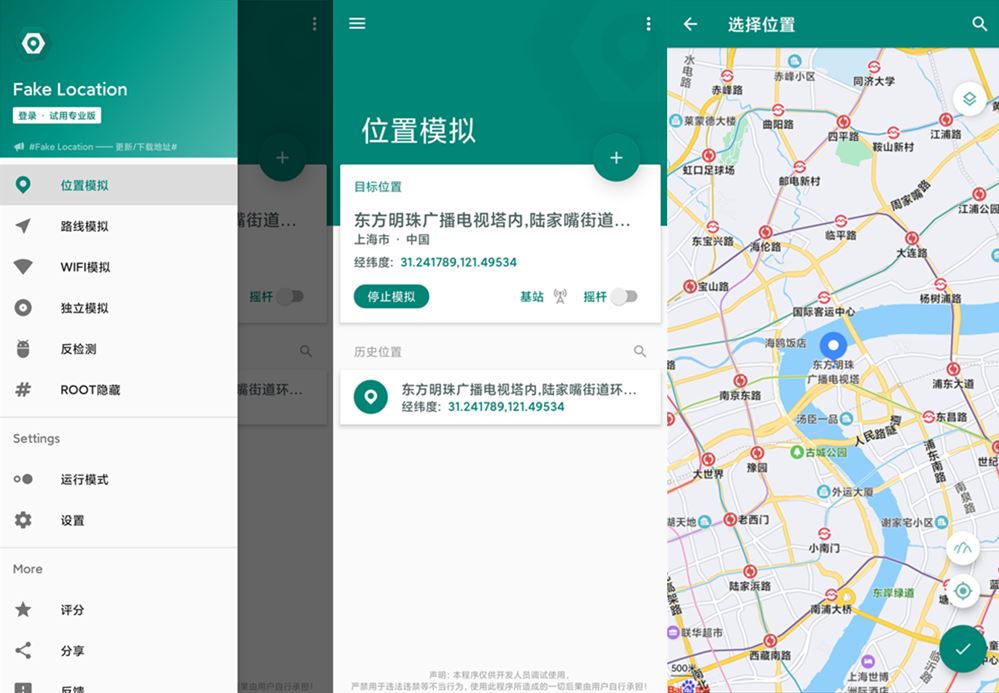
Task: Click the green pin icon on the history entry
Action: pyautogui.click(x=371, y=397)
